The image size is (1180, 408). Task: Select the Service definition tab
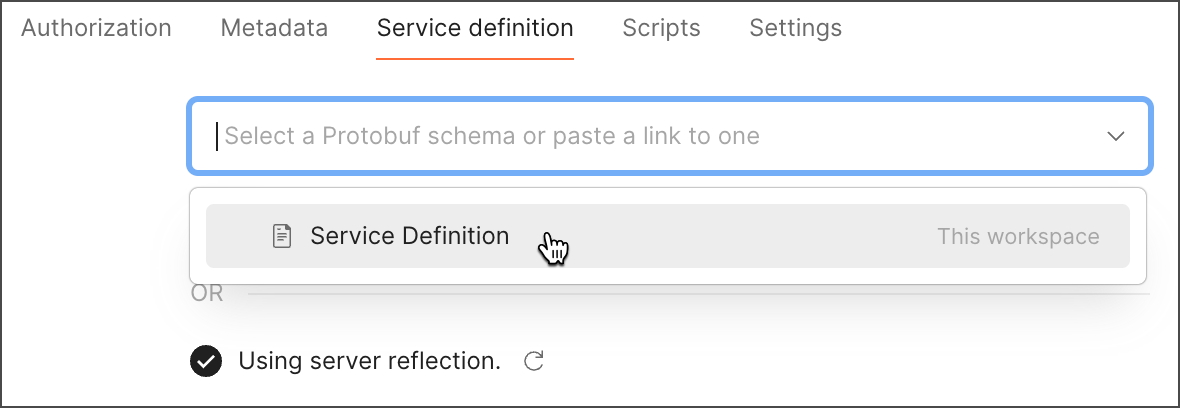click(475, 28)
